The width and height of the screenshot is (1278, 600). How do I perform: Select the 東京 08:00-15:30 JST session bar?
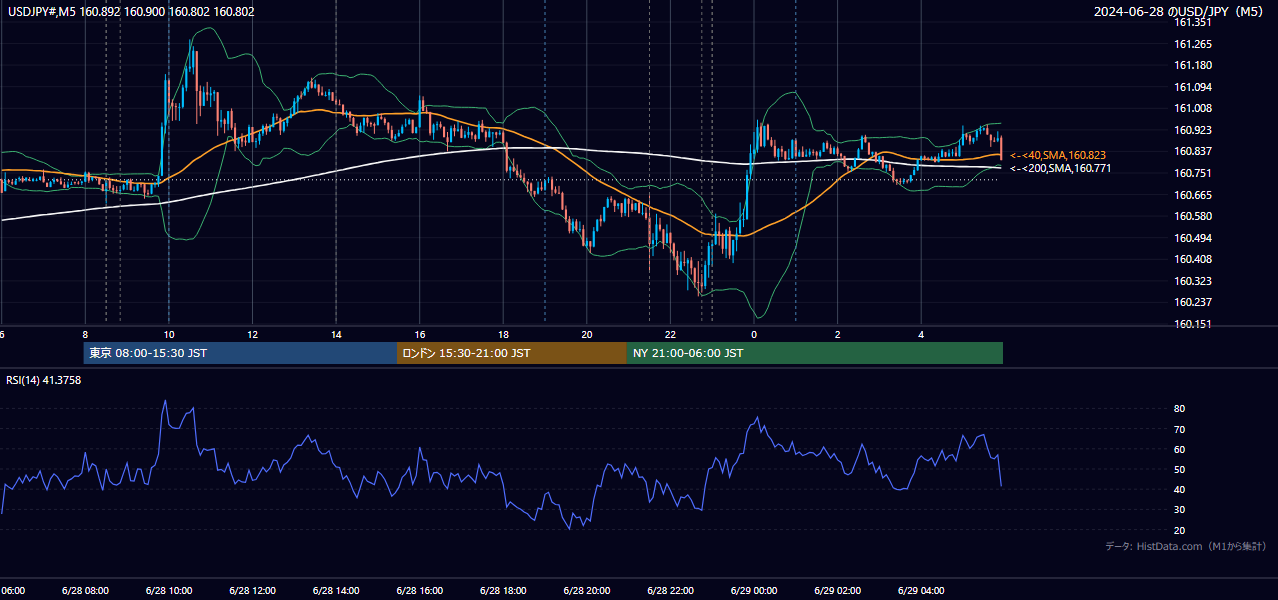pyautogui.click(x=240, y=353)
